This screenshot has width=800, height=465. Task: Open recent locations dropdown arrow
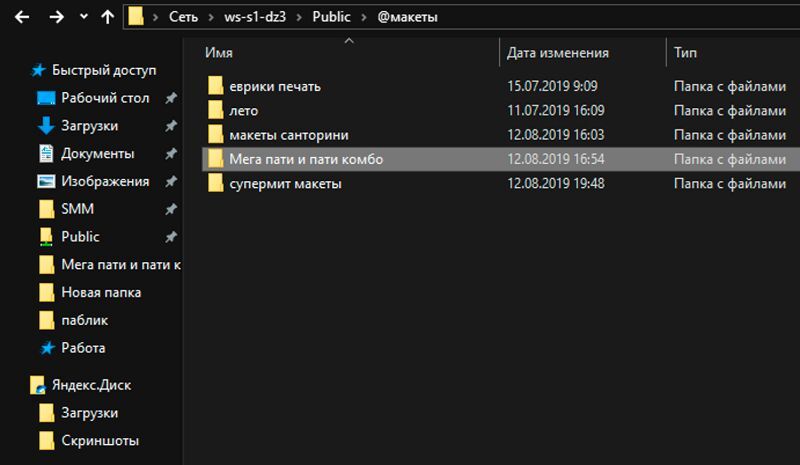tap(83, 17)
